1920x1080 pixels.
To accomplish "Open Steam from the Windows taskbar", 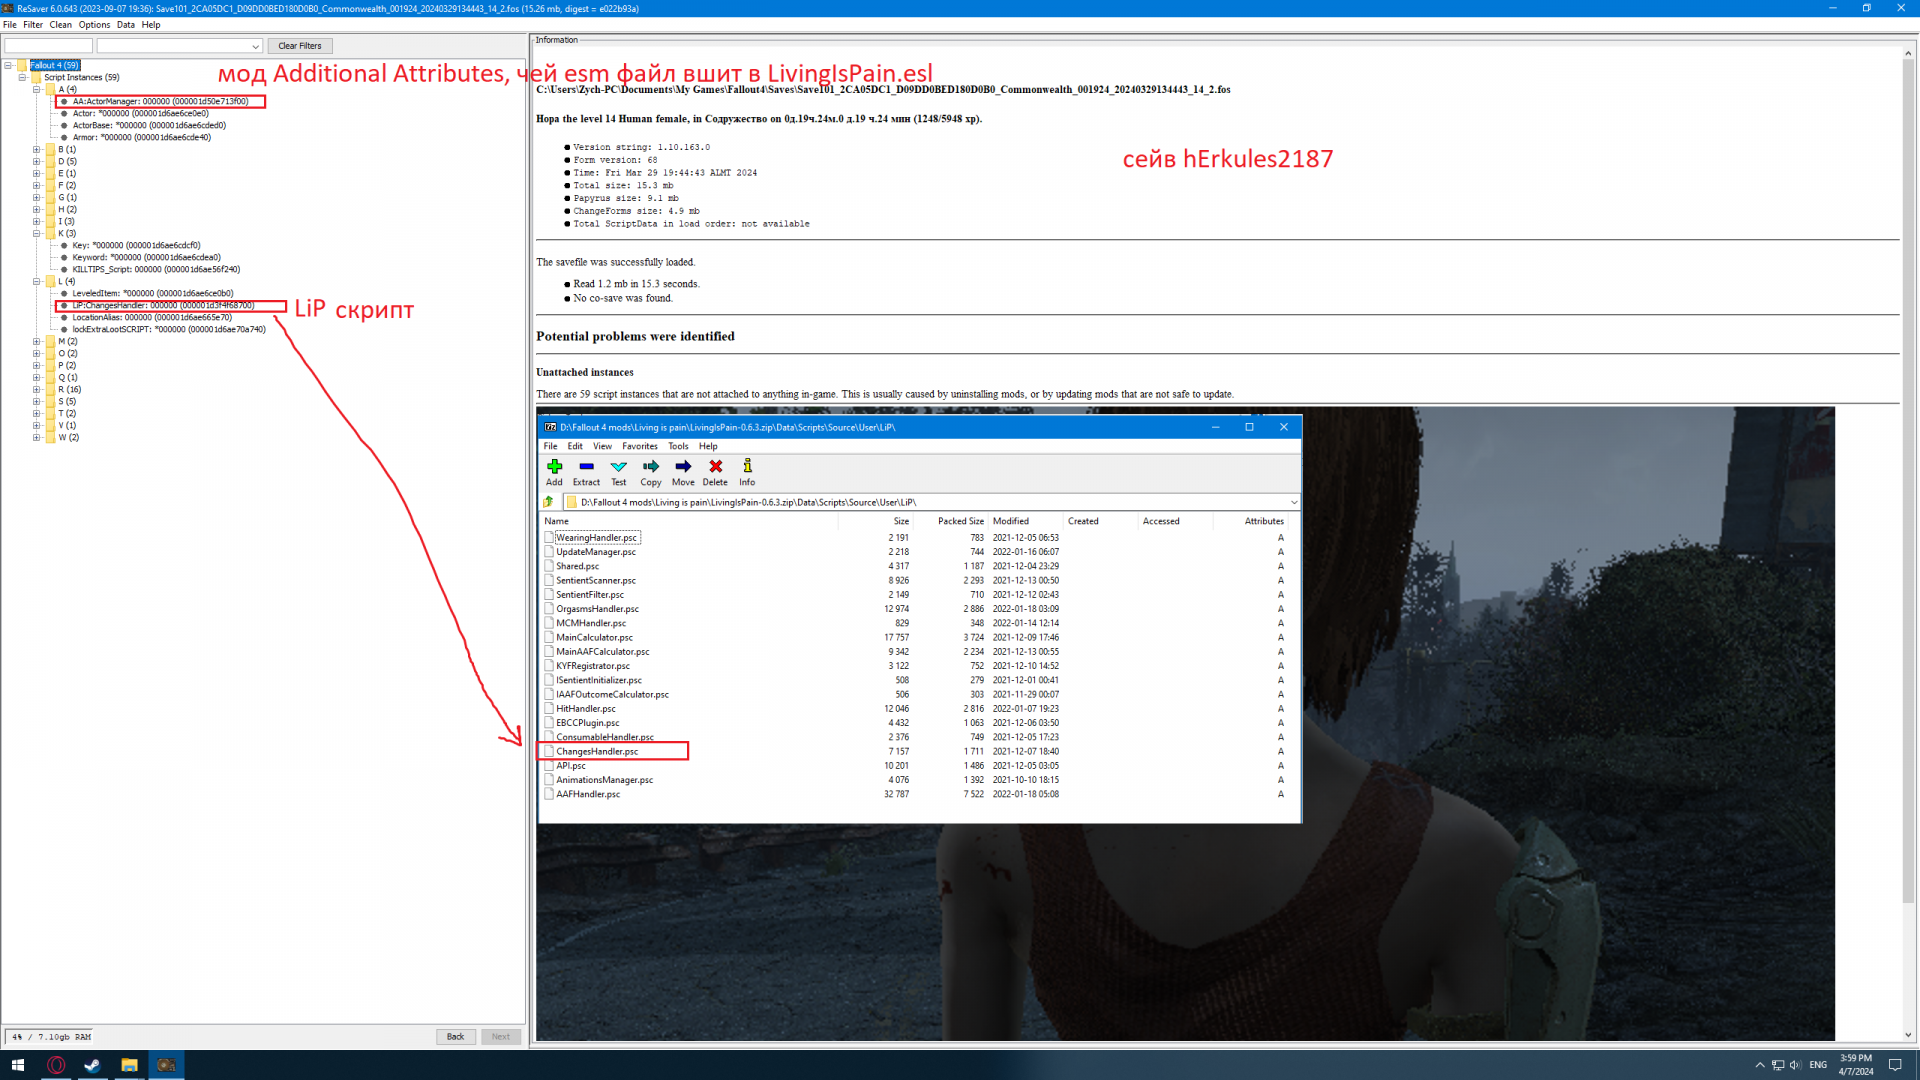I will coord(92,1065).
